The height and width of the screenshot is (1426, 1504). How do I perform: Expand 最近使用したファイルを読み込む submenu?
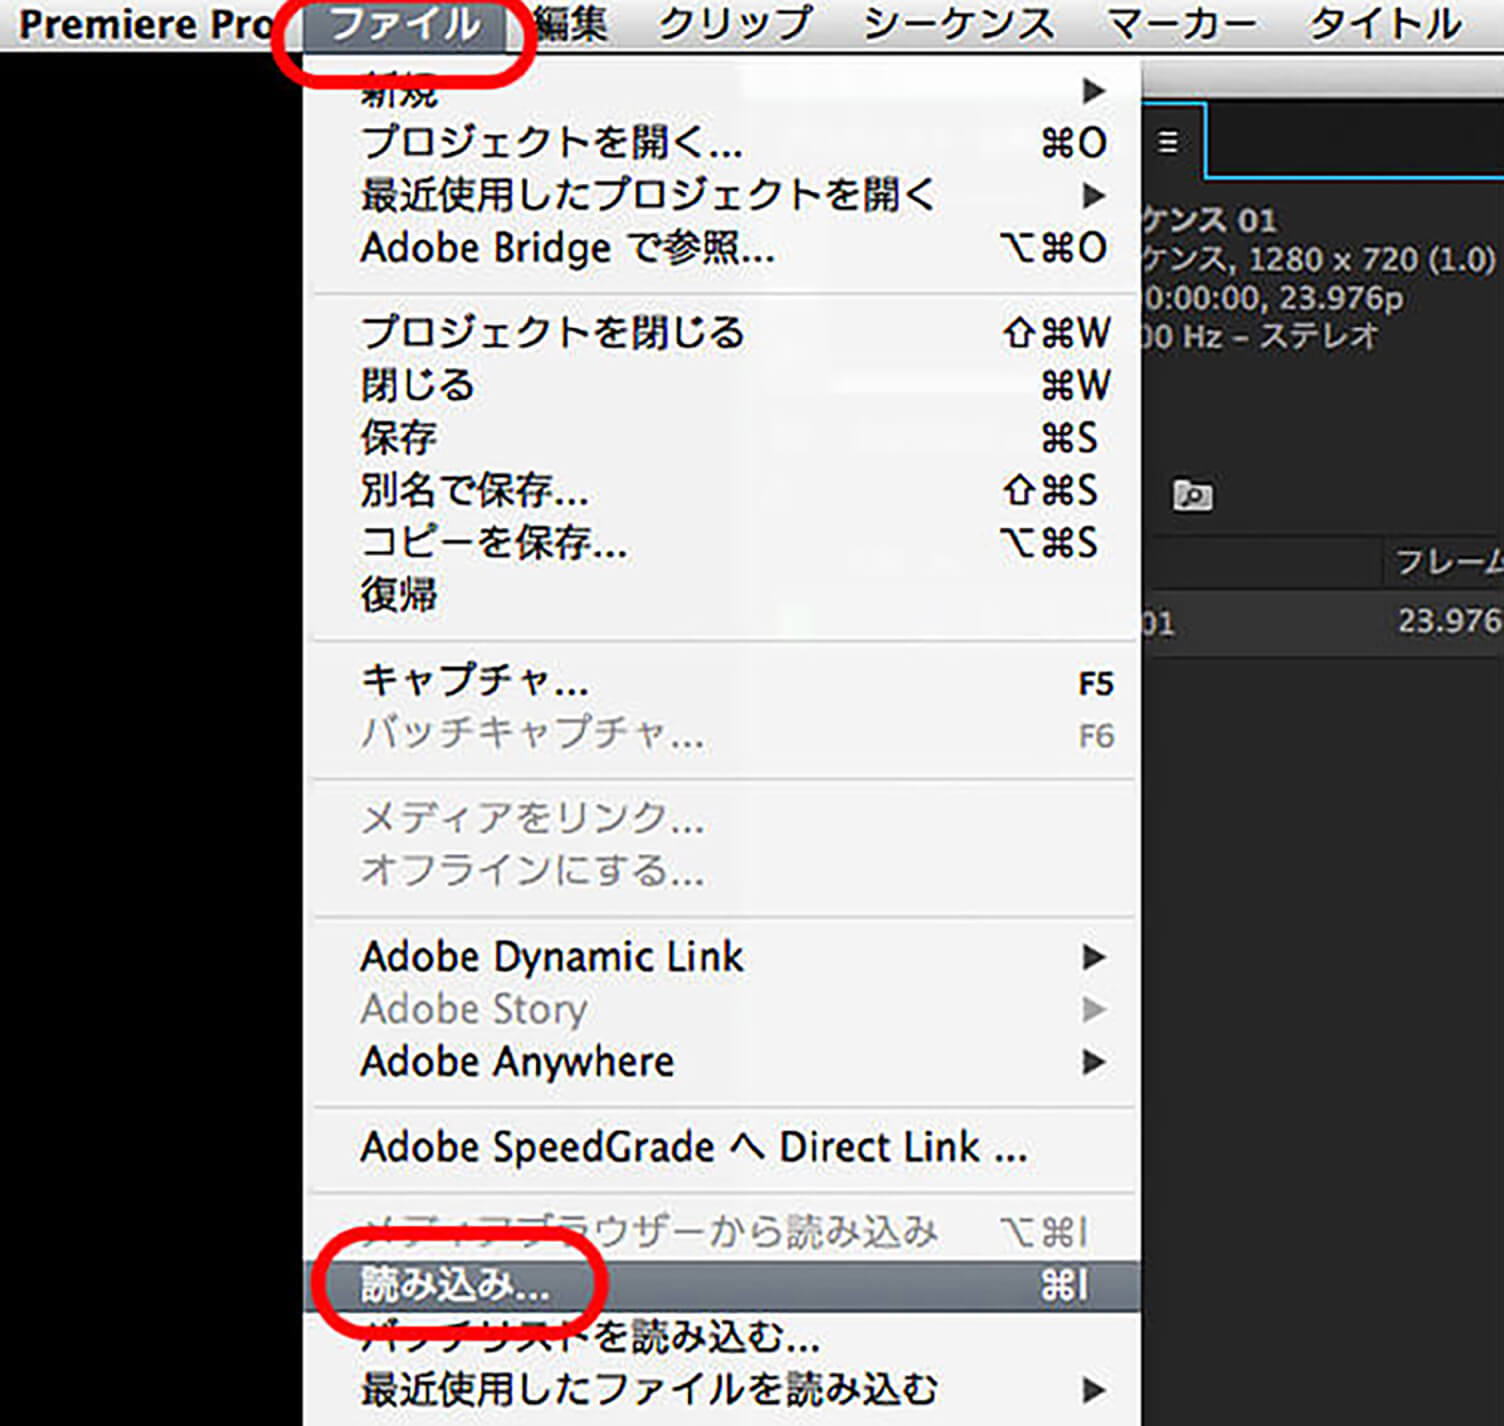pyautogui.click(x=722, y=1390)
